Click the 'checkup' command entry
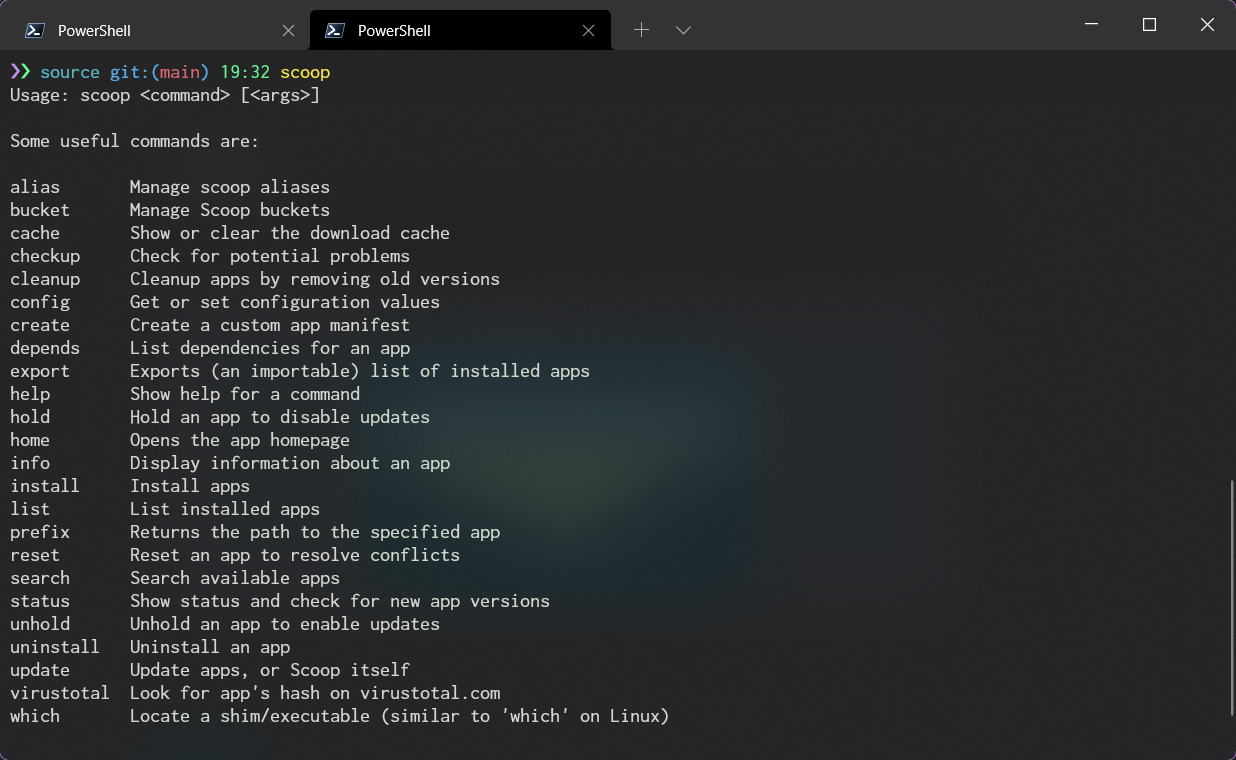This screenshot has height=760, width=1236. (45, 256)
